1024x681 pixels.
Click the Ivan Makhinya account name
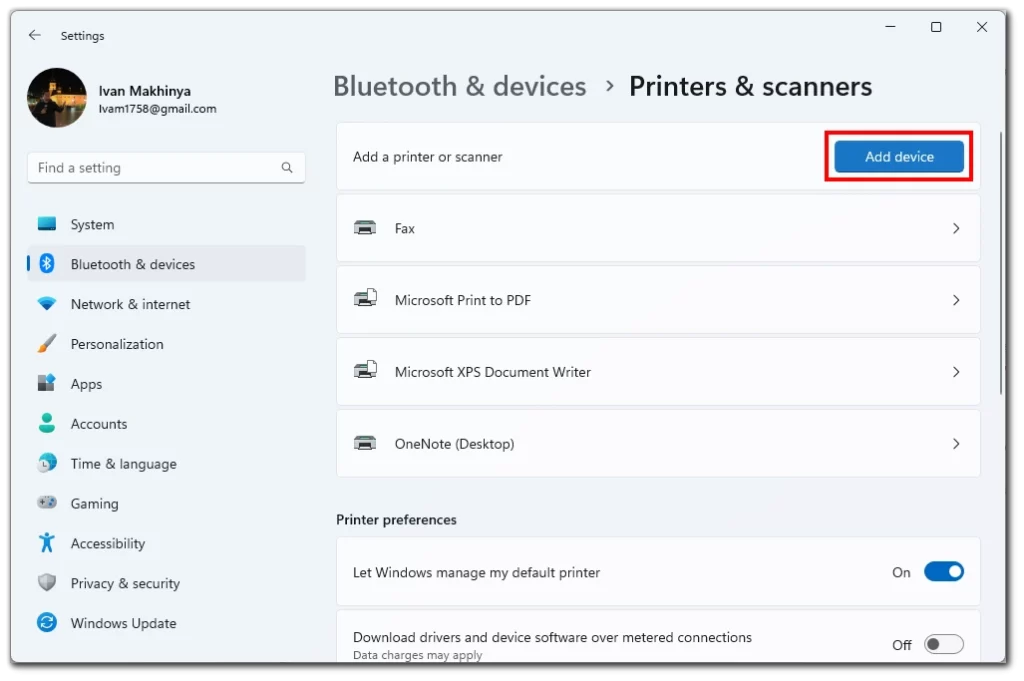[144, 91]
